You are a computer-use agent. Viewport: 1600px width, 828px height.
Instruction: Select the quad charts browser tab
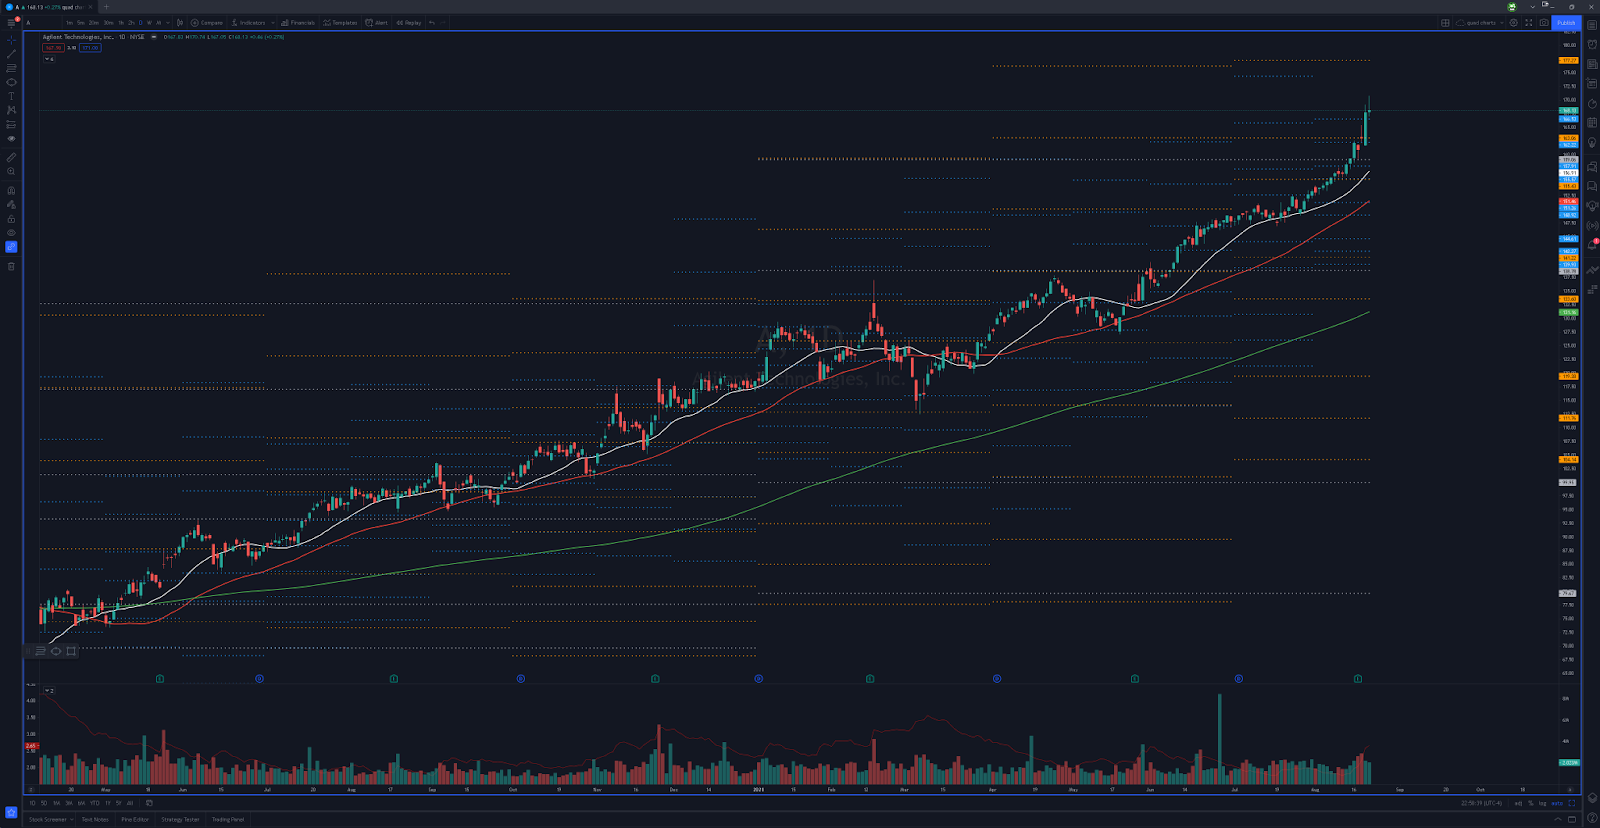click(50, 7)
